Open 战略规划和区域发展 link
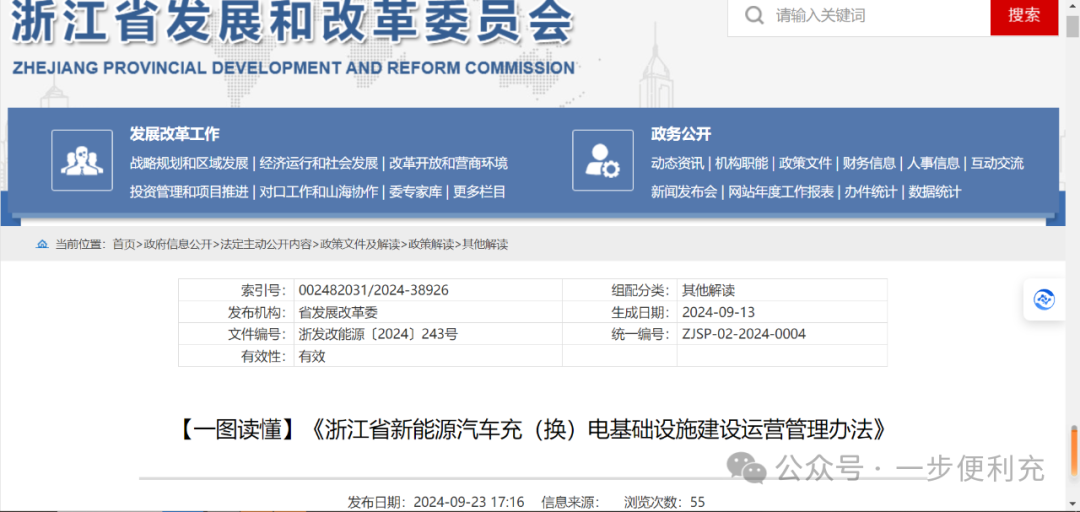The height and width of the screenshot is (512, 1080). [x=189, y=163]
